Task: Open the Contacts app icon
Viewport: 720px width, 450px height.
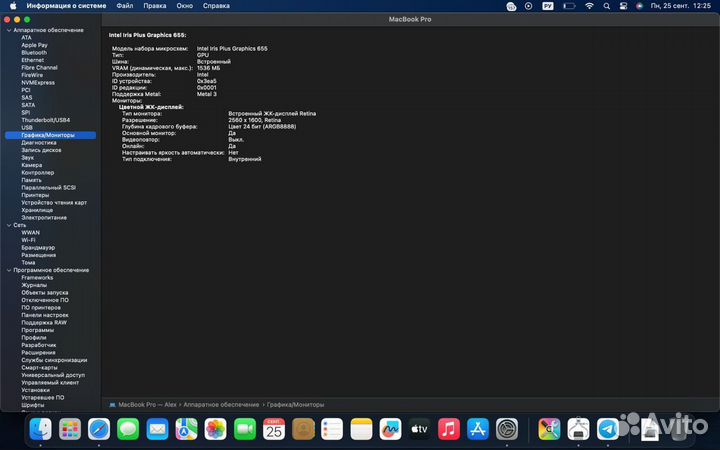Action: click(x=303, y=429)
